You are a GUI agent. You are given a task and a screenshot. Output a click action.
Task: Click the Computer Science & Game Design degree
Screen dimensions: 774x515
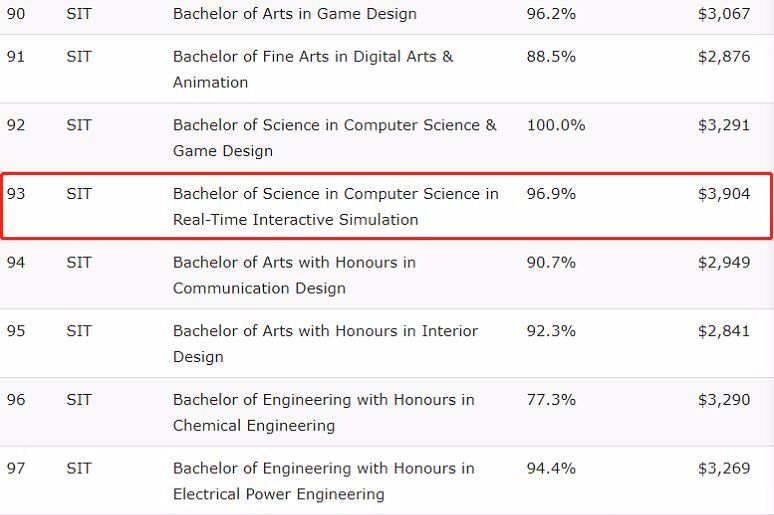pyautogui.click(x=334, y=138)
